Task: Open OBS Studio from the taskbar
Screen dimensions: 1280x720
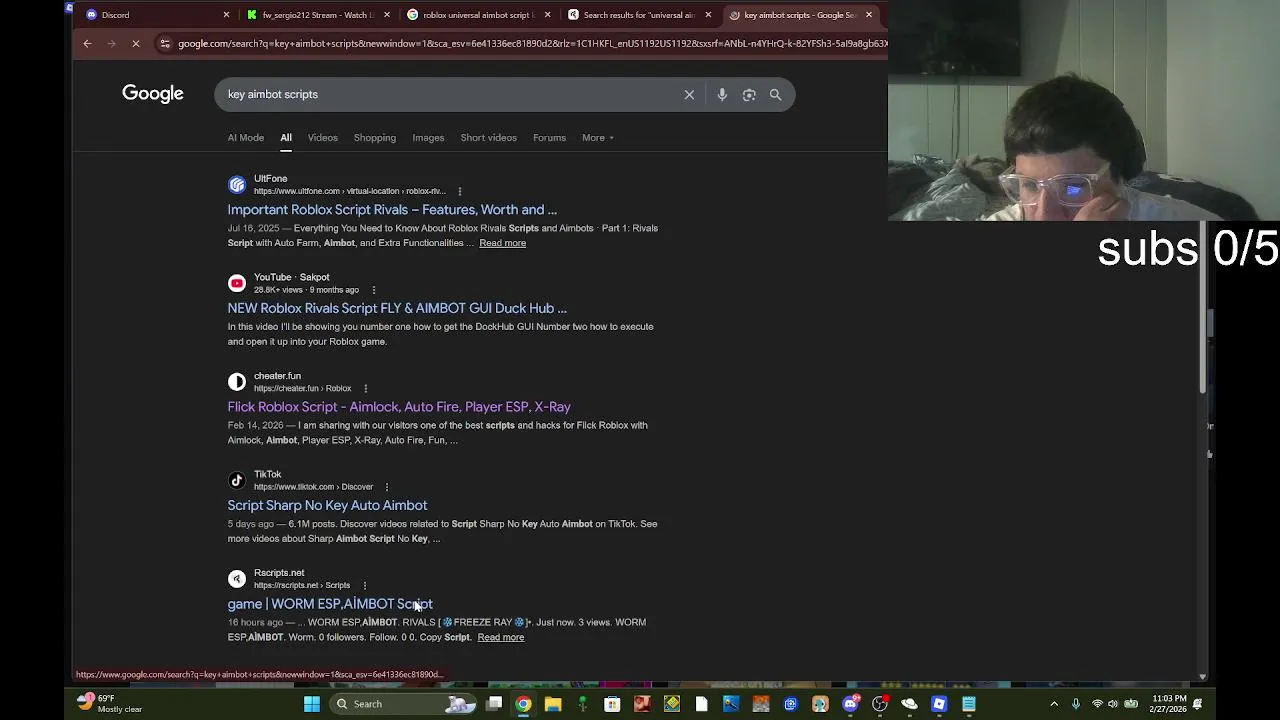Action: pos(880,704)
